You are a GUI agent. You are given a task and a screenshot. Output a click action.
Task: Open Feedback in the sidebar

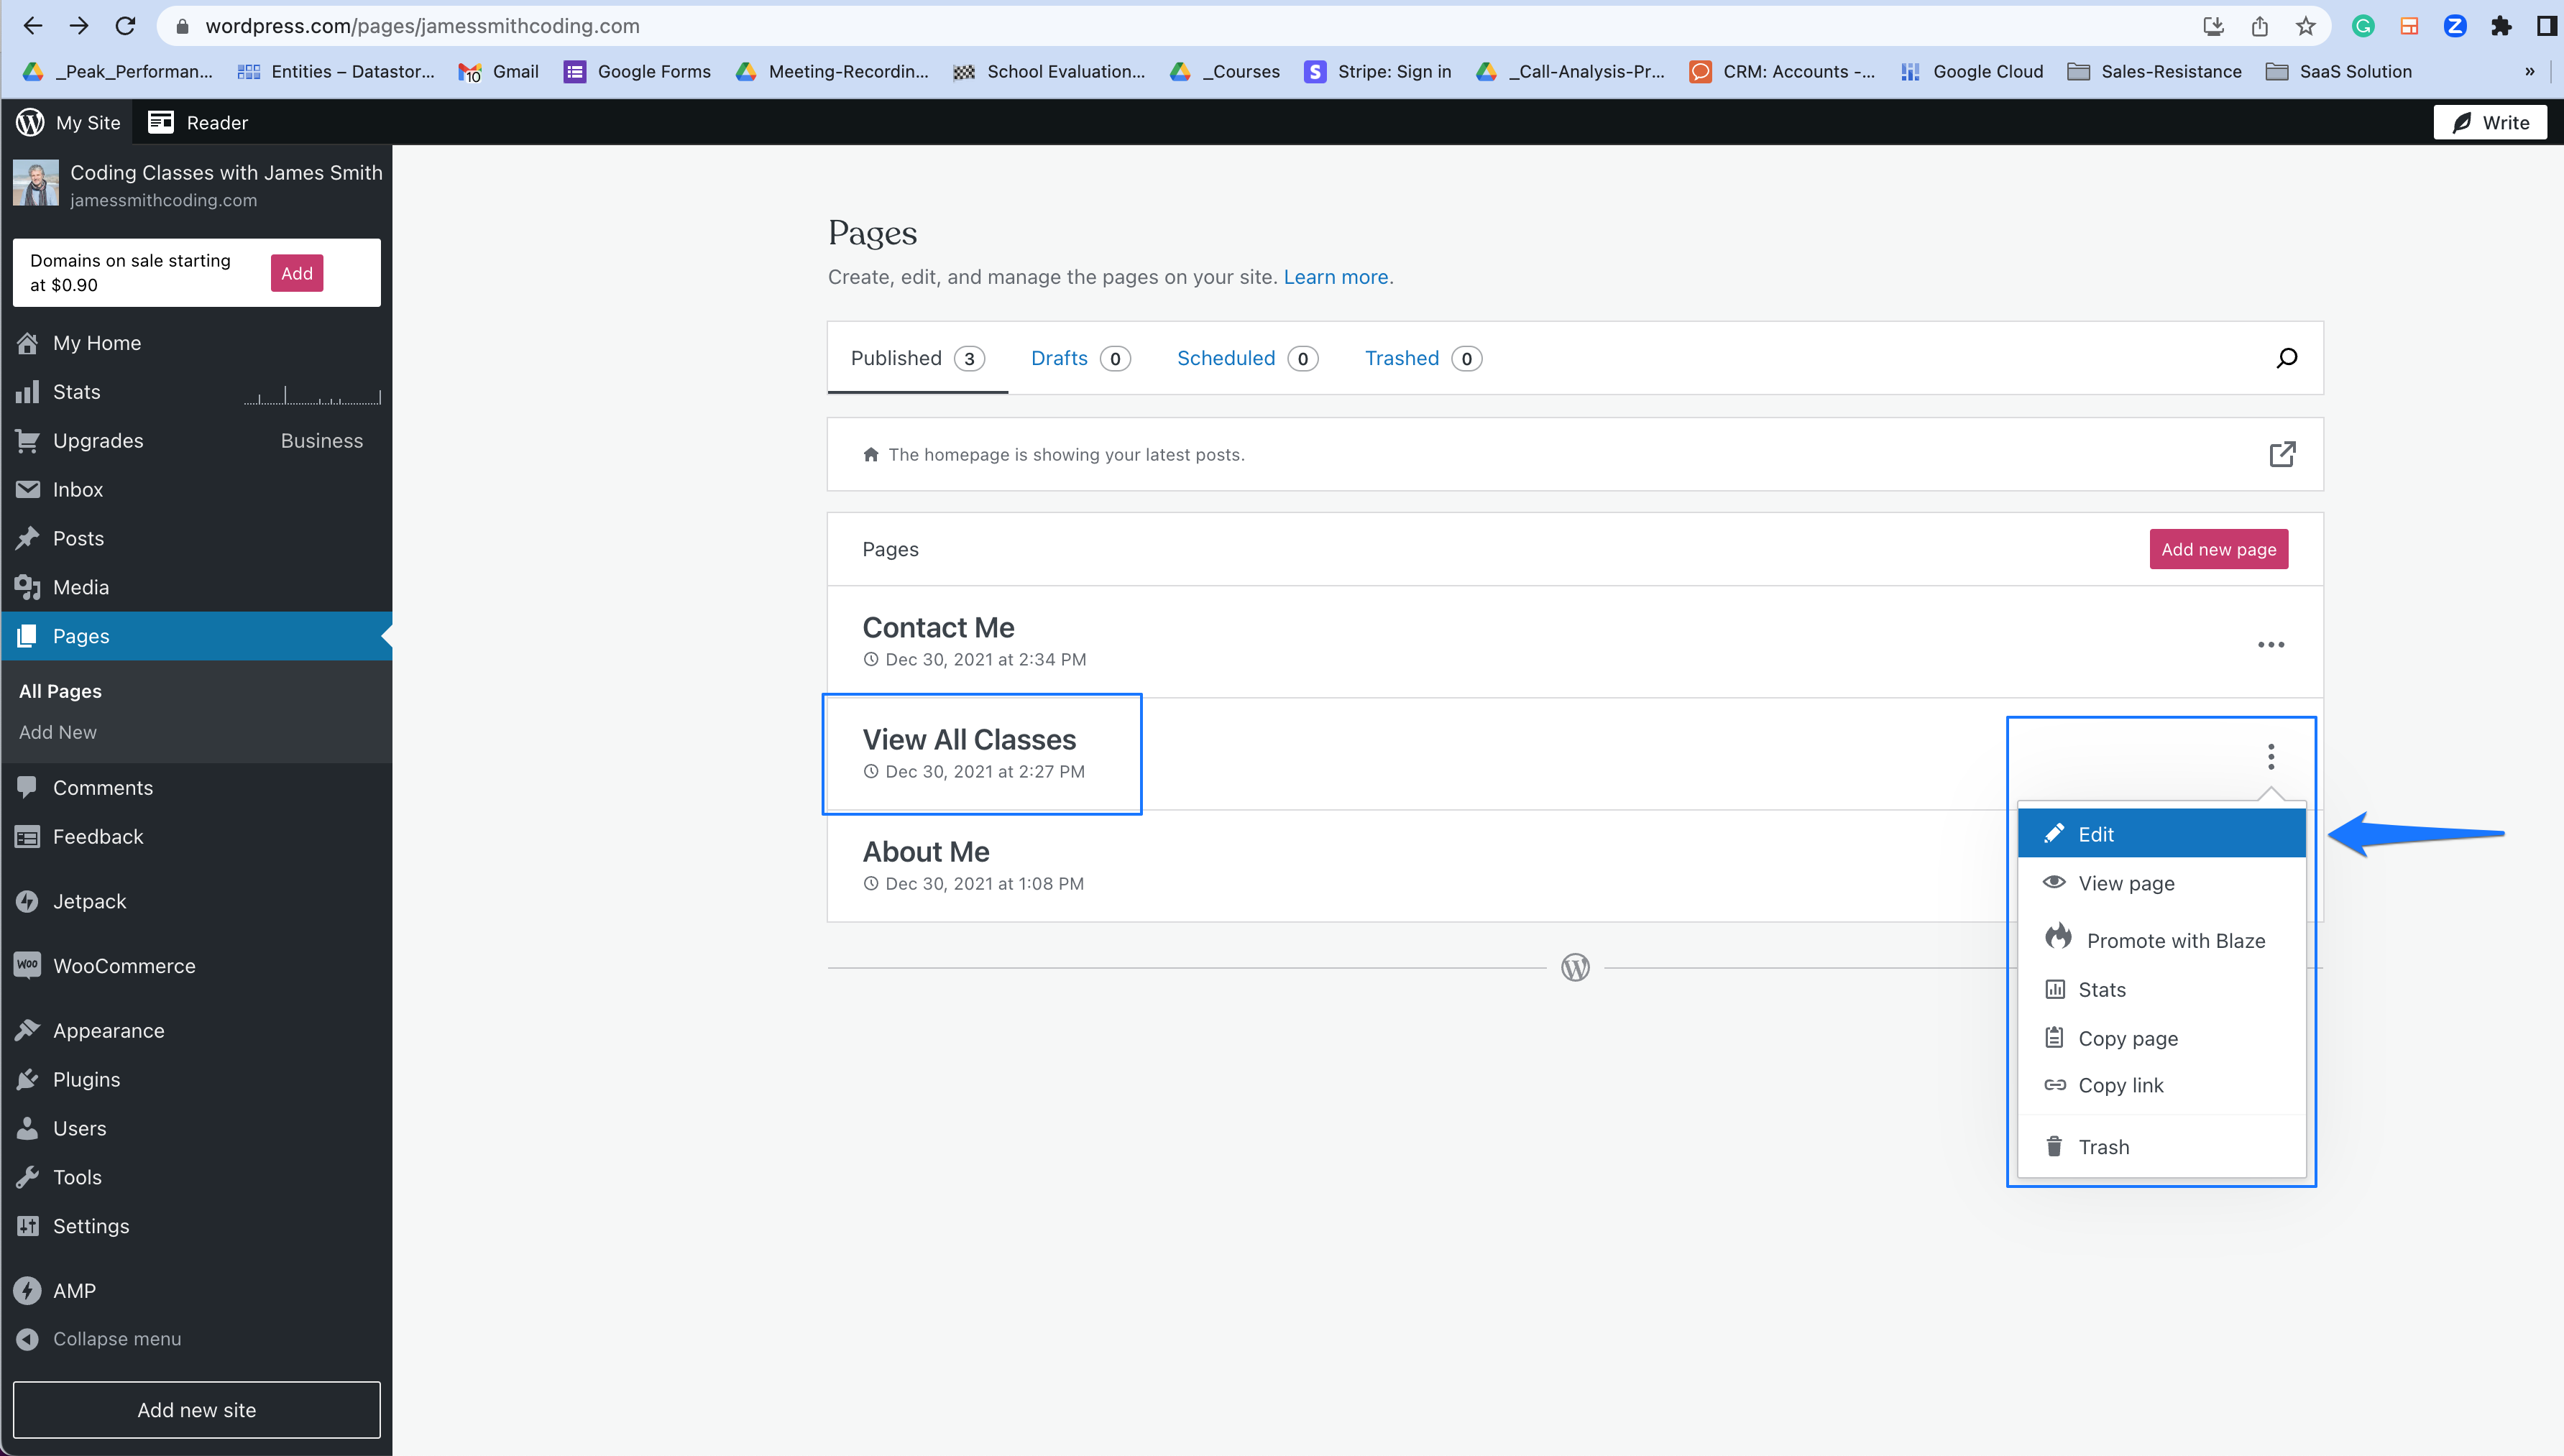pos(196,837)
